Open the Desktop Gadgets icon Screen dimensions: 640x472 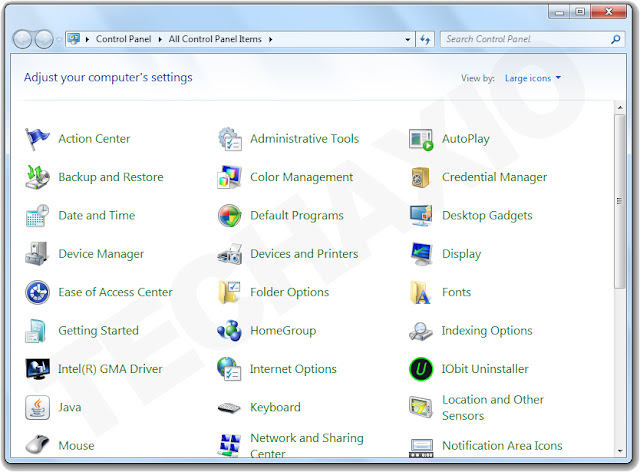point(421,216)
